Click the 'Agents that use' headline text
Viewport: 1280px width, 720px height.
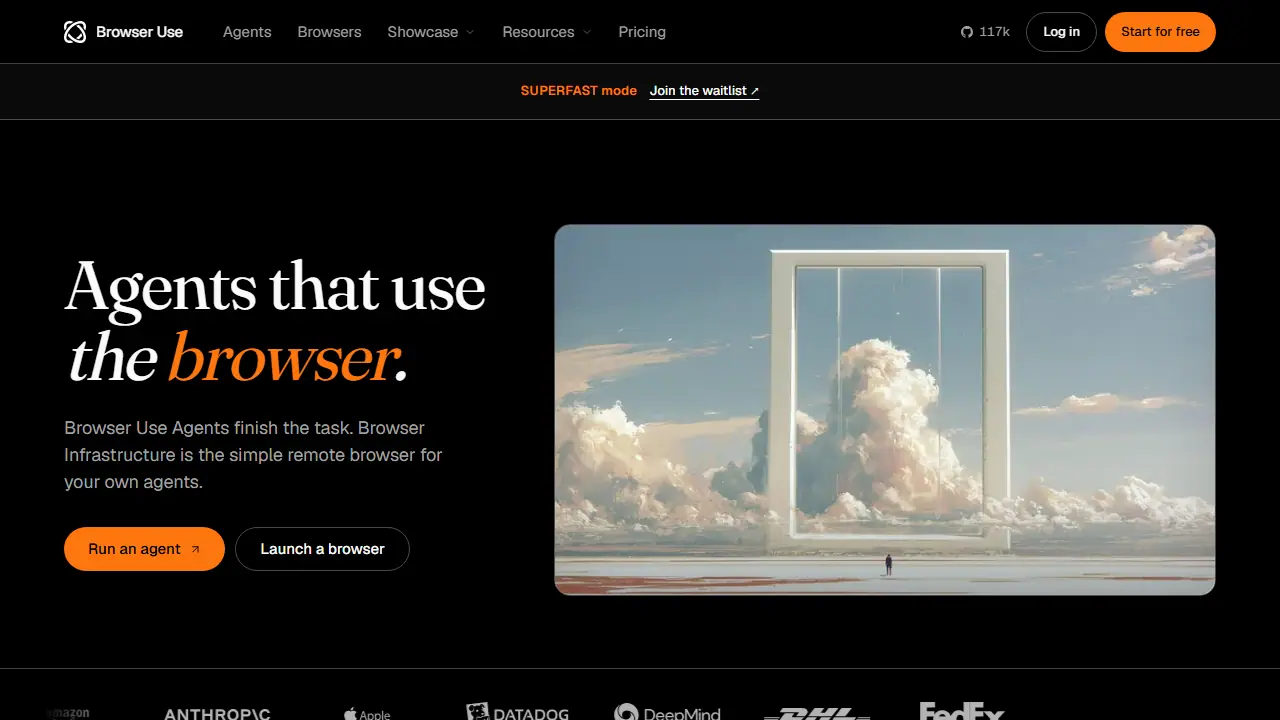[x=275, y=287]
